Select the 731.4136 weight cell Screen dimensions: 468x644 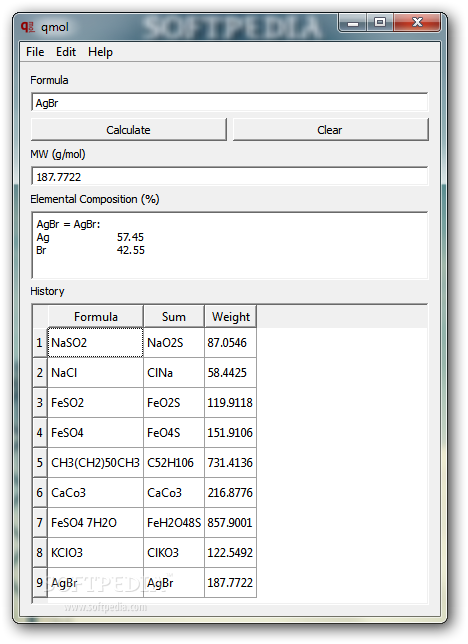click(x=231, y=462)
